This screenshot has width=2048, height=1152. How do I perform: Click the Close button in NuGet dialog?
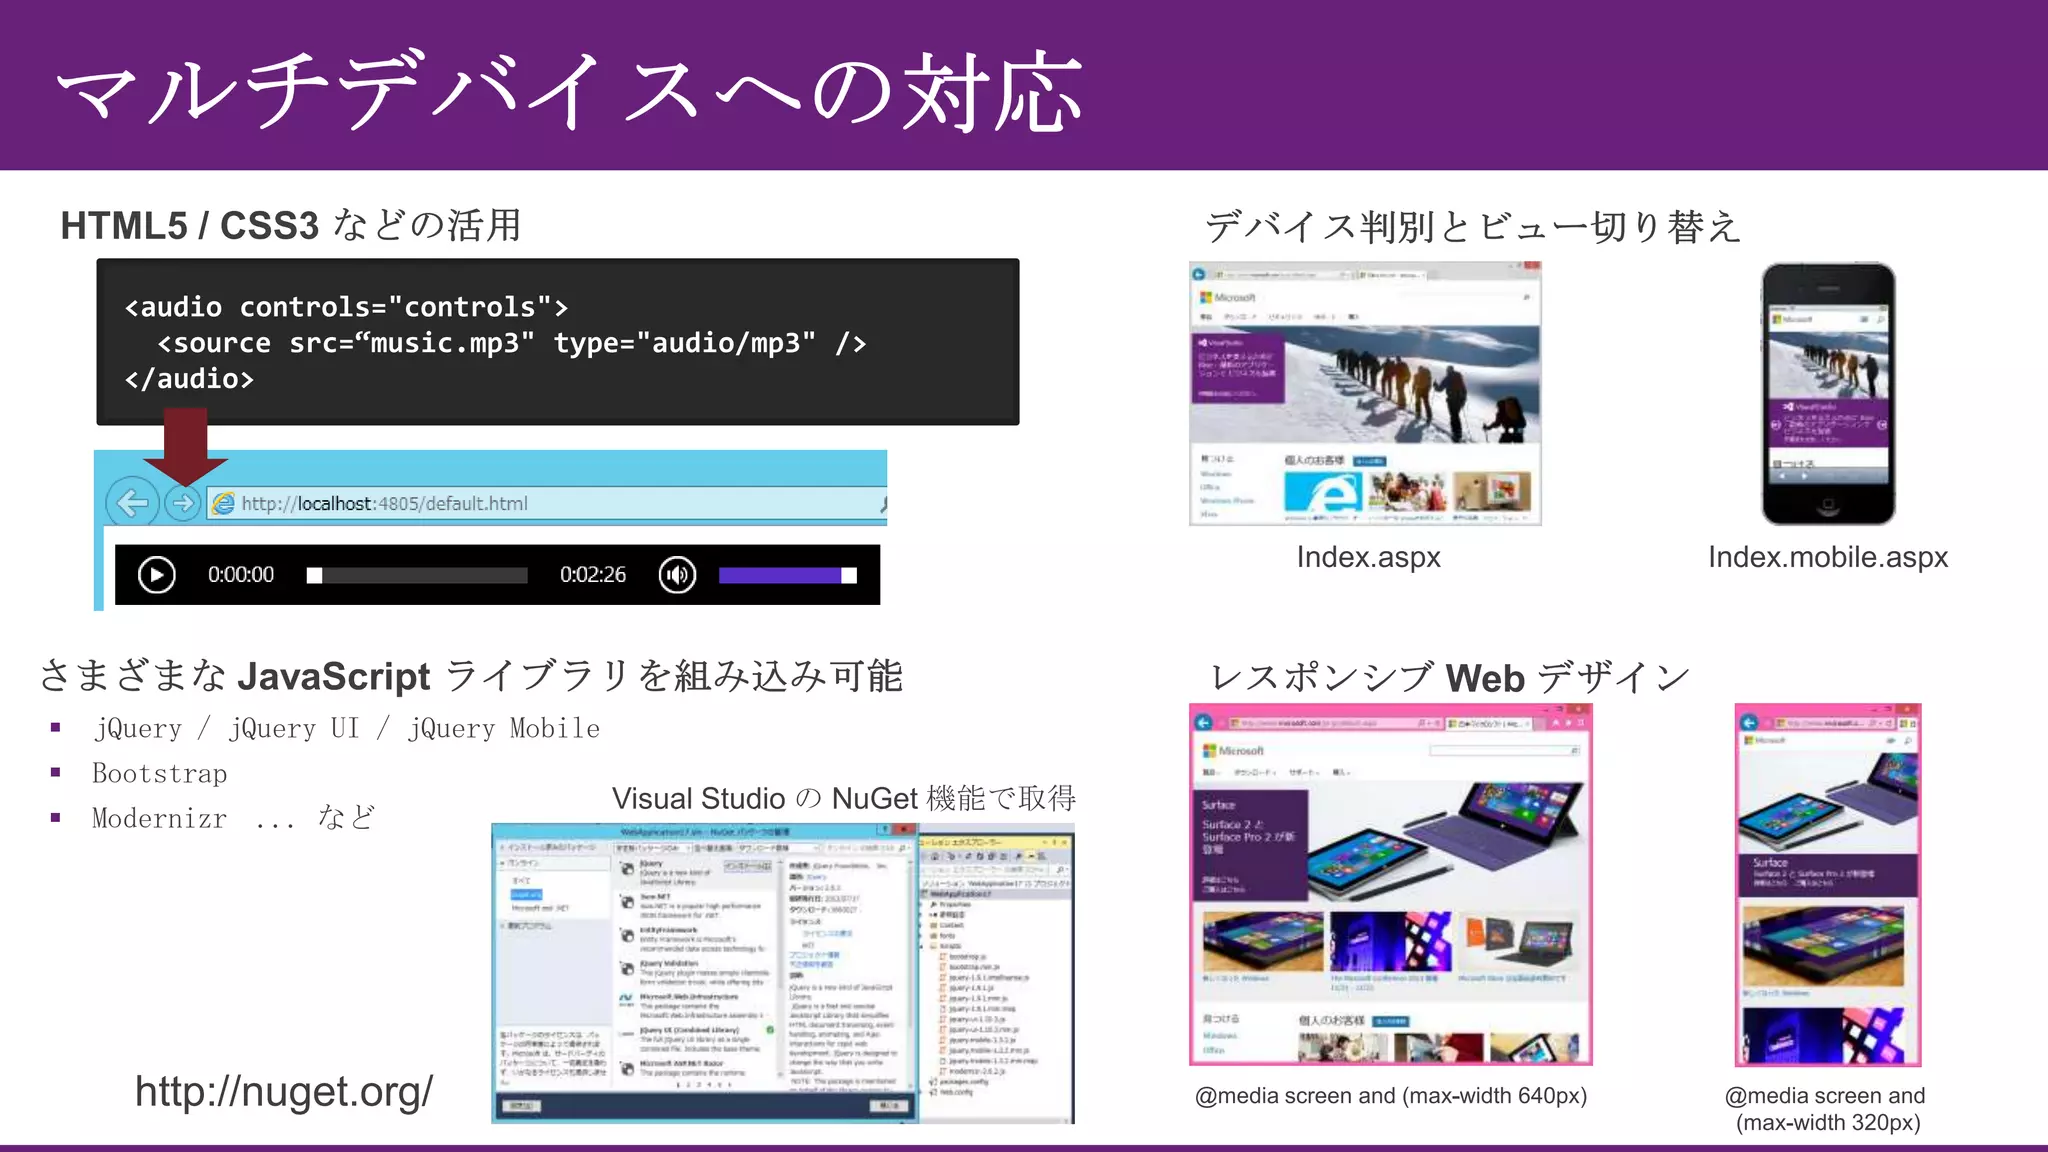pyautogui.click(x=889, y=1105)
